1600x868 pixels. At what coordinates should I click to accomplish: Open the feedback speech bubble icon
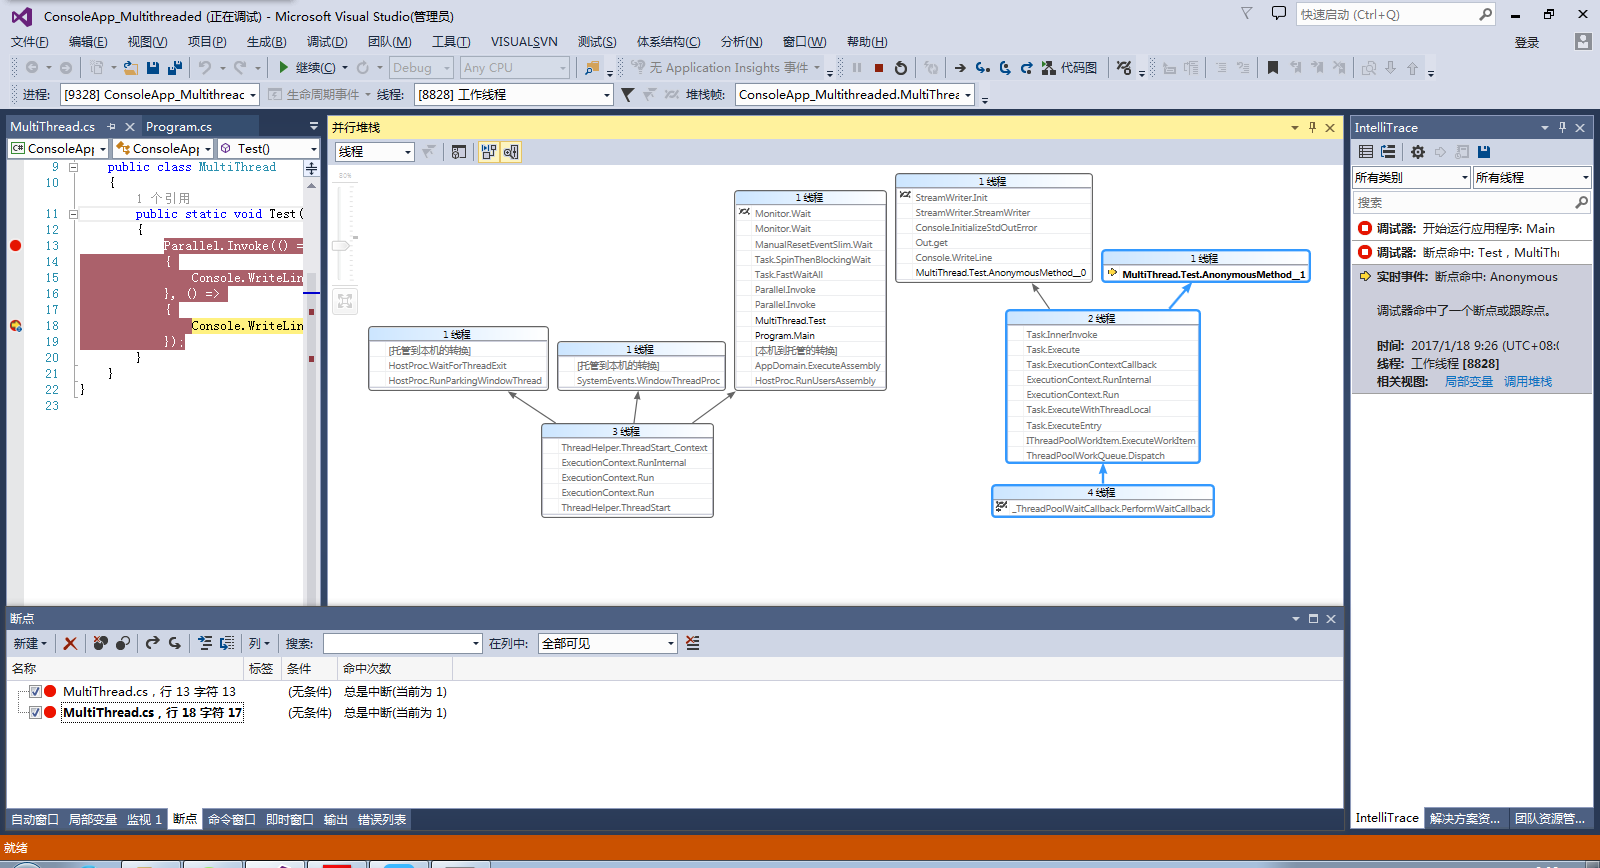pos(1279,14)
